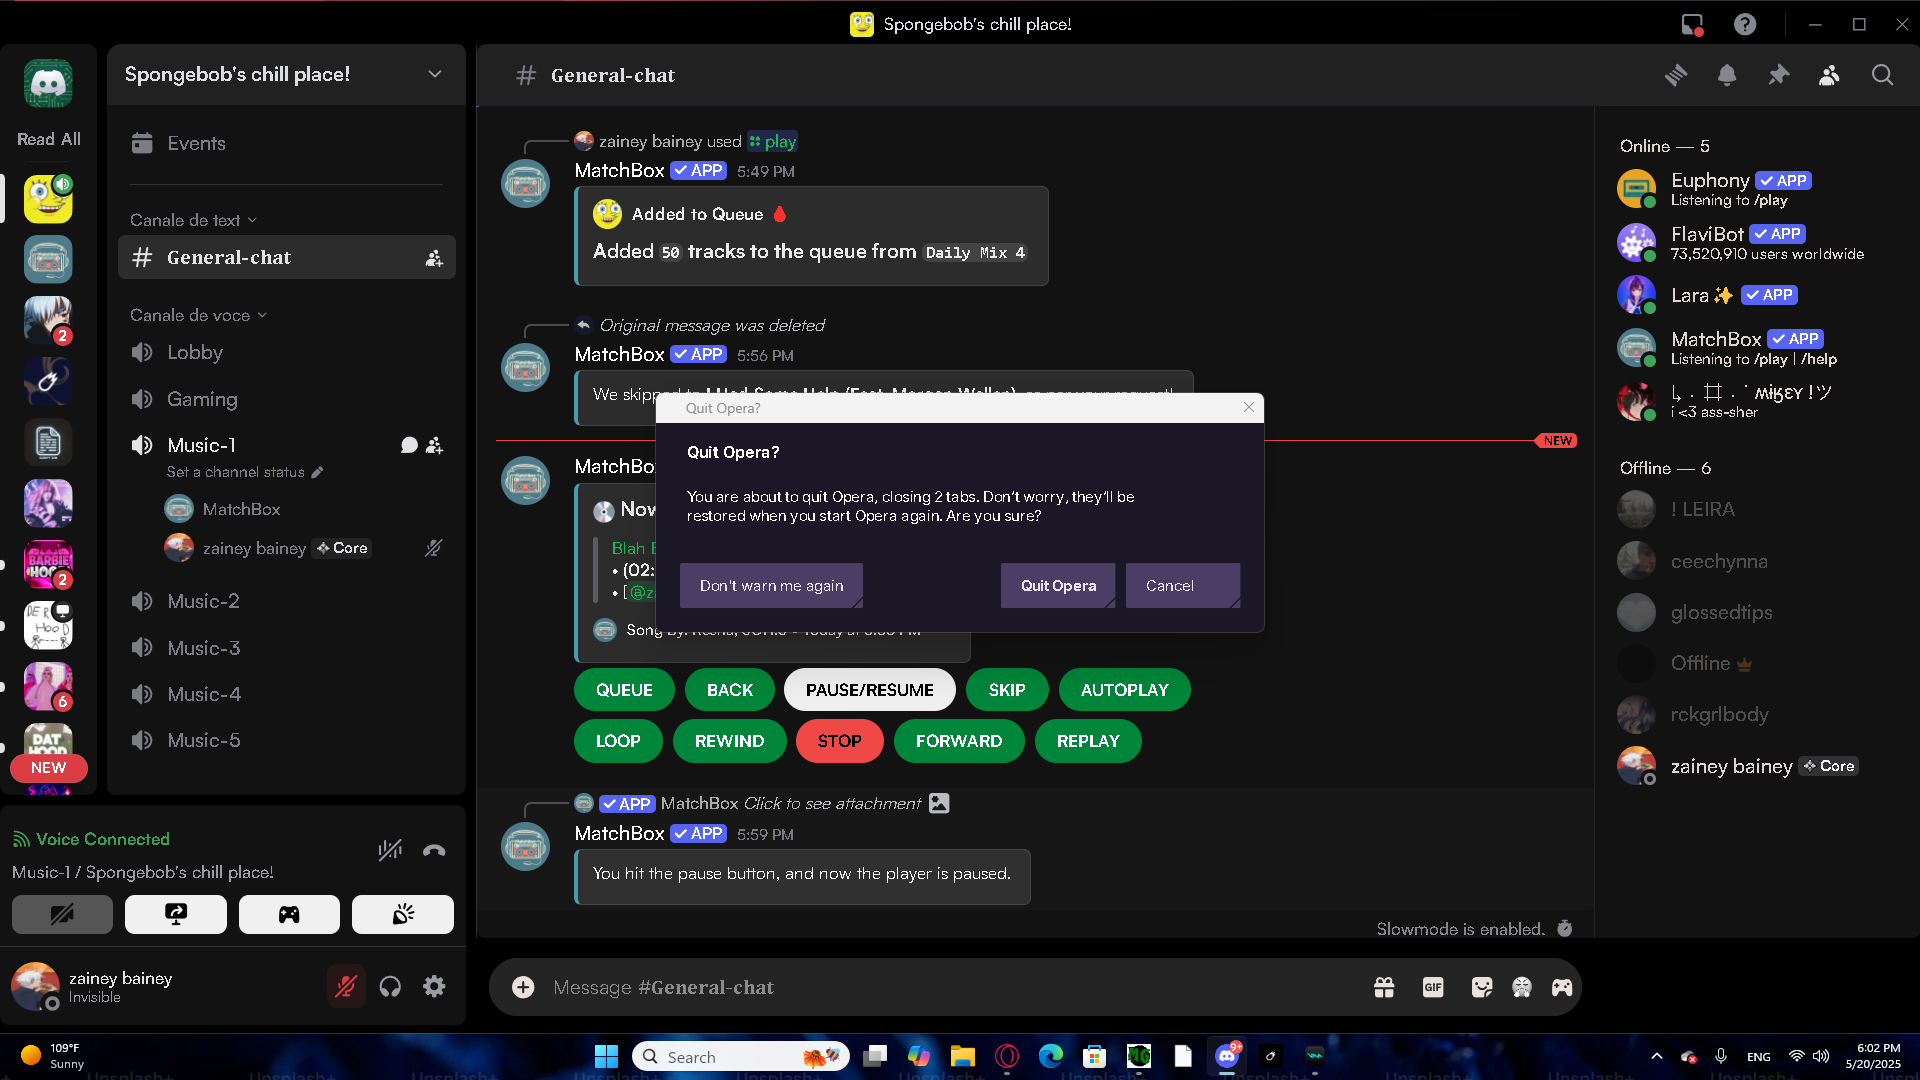This screenshot has width=1920, height=1080.
Task: Click Don't warn me again button
Action: (771, 585)
